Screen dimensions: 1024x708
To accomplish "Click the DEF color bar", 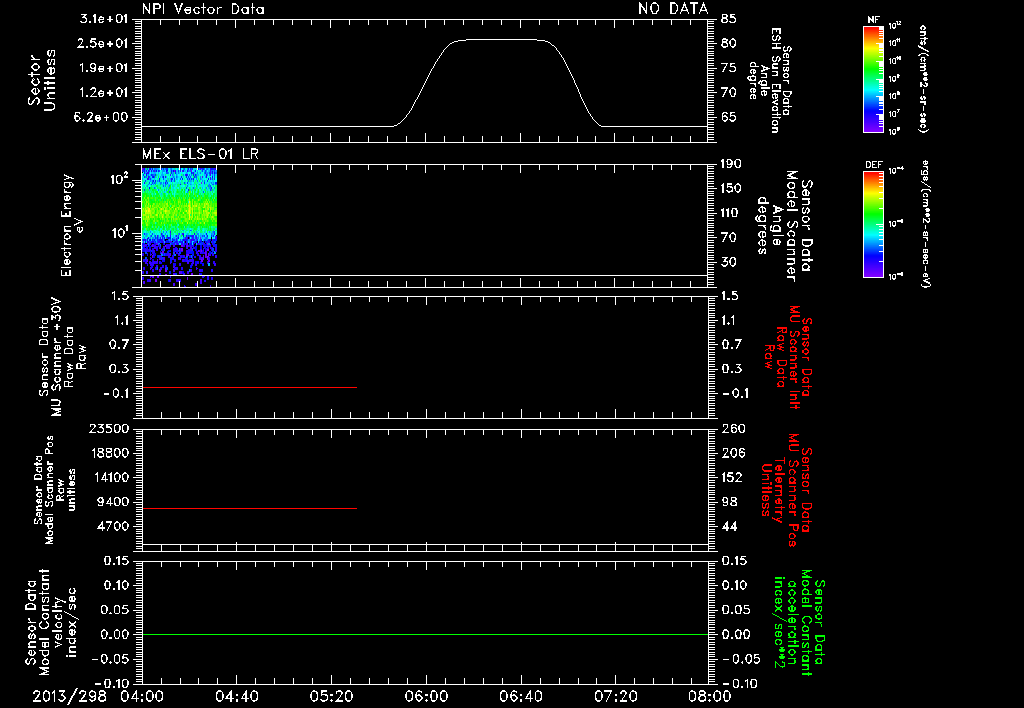I will [874, 224].
